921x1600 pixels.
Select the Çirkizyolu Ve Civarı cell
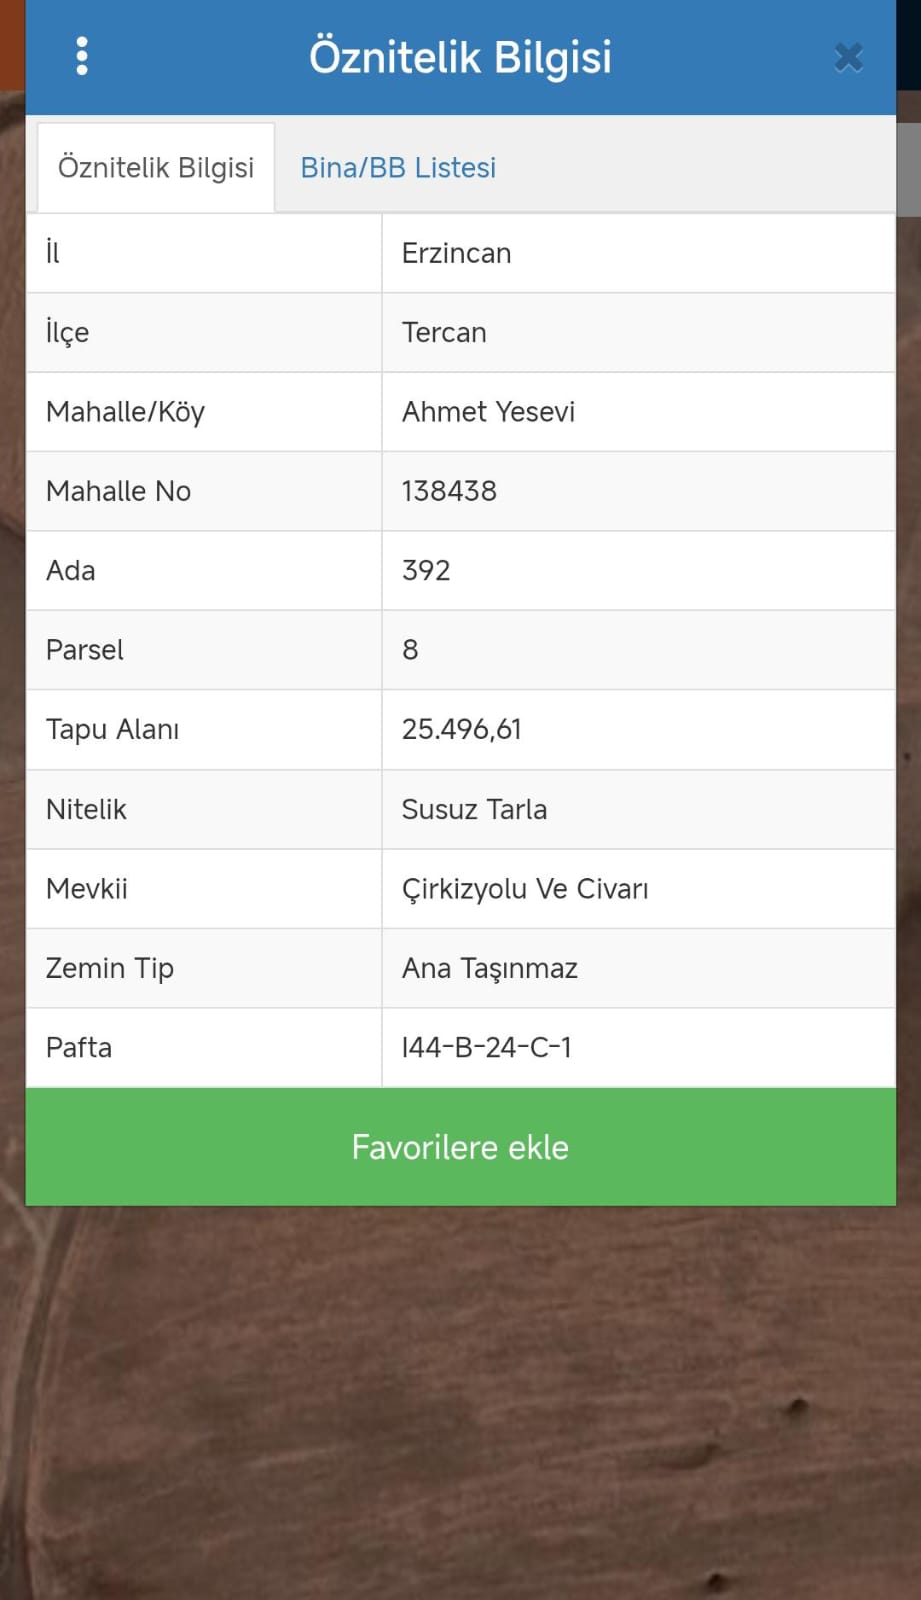pyautogui.click(x=638, y=888)
